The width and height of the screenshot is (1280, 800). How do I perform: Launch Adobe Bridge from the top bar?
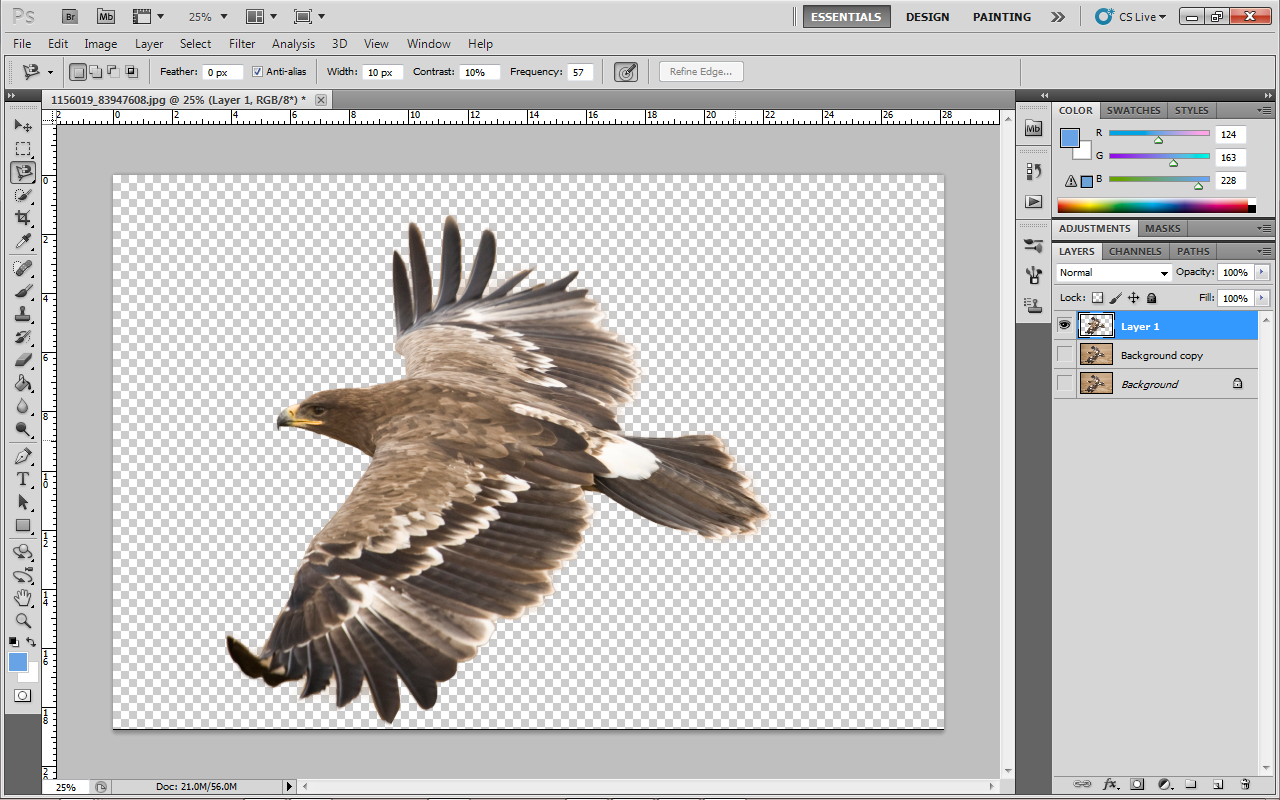tap(69, 17)
